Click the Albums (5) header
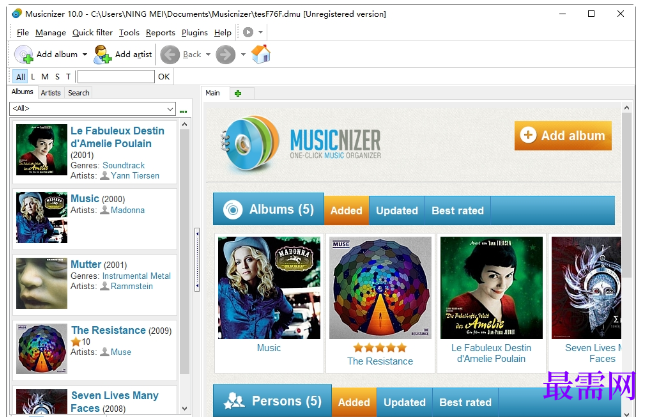The height and width of the screenshot is (417, 655). tap(269, 209)
